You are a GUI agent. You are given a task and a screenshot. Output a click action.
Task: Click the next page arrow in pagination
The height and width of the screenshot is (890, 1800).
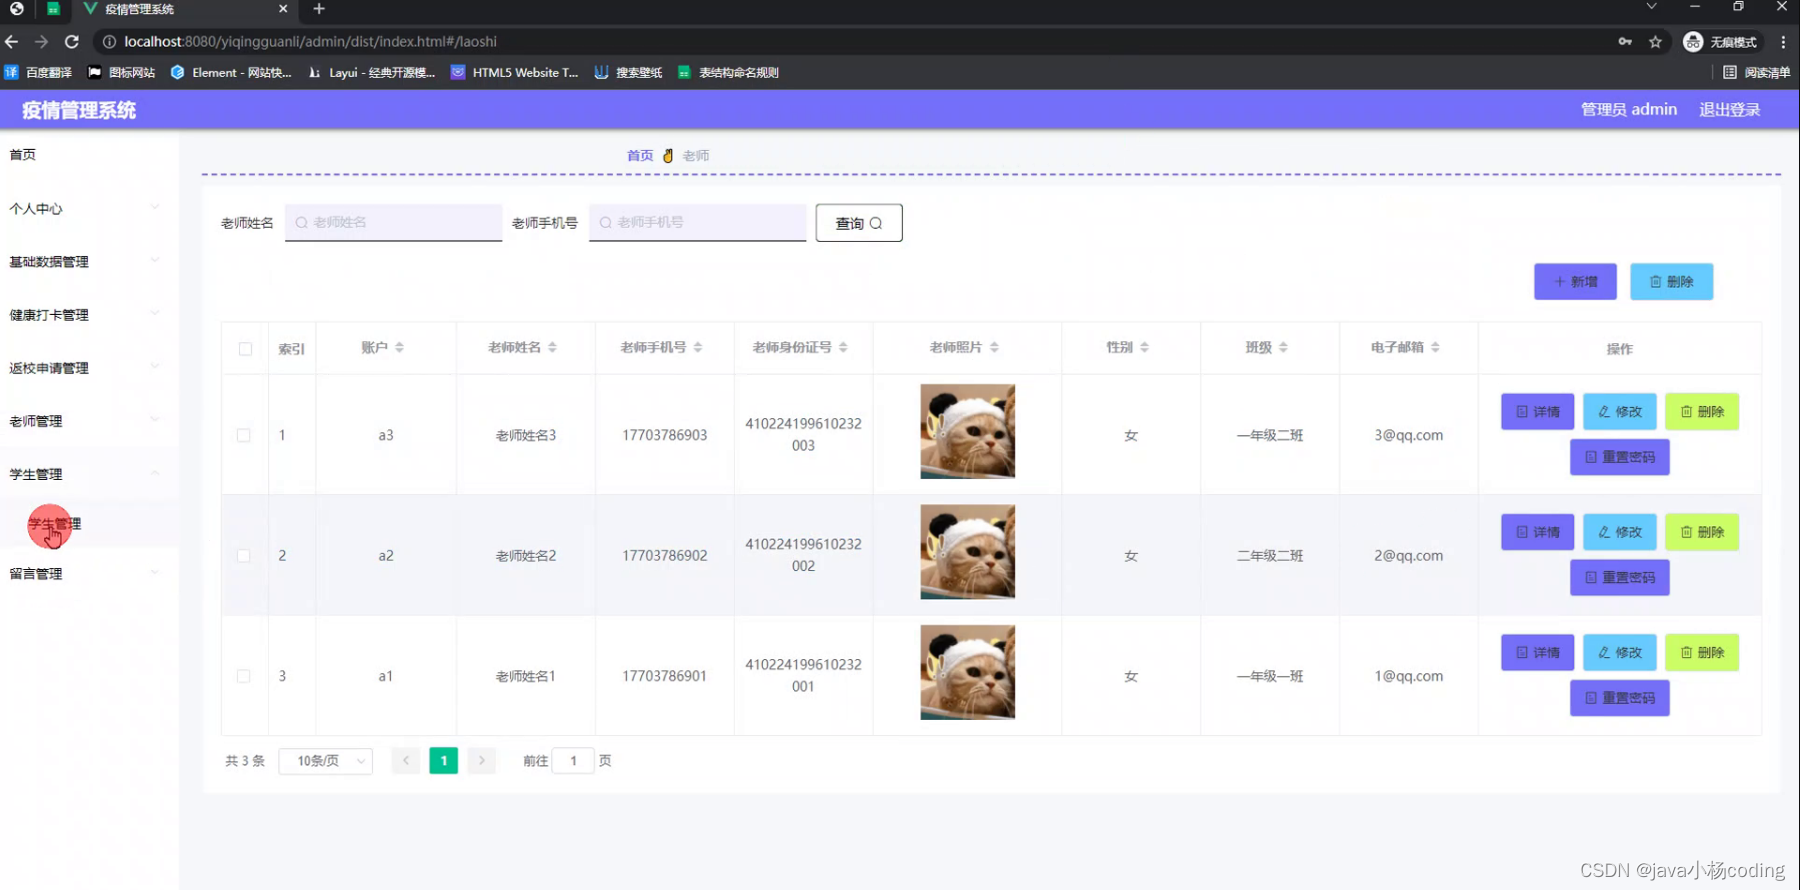tap(481, 761)
